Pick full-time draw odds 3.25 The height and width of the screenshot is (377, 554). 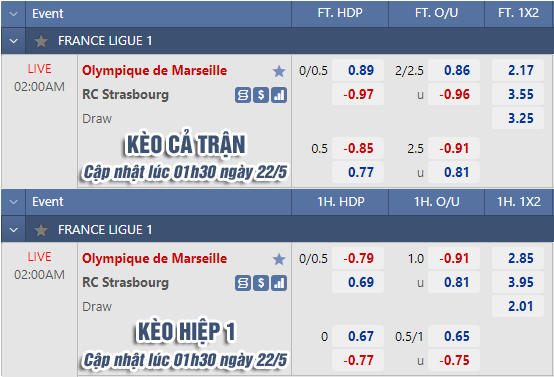pyautogui.click(x=518, y=118)
